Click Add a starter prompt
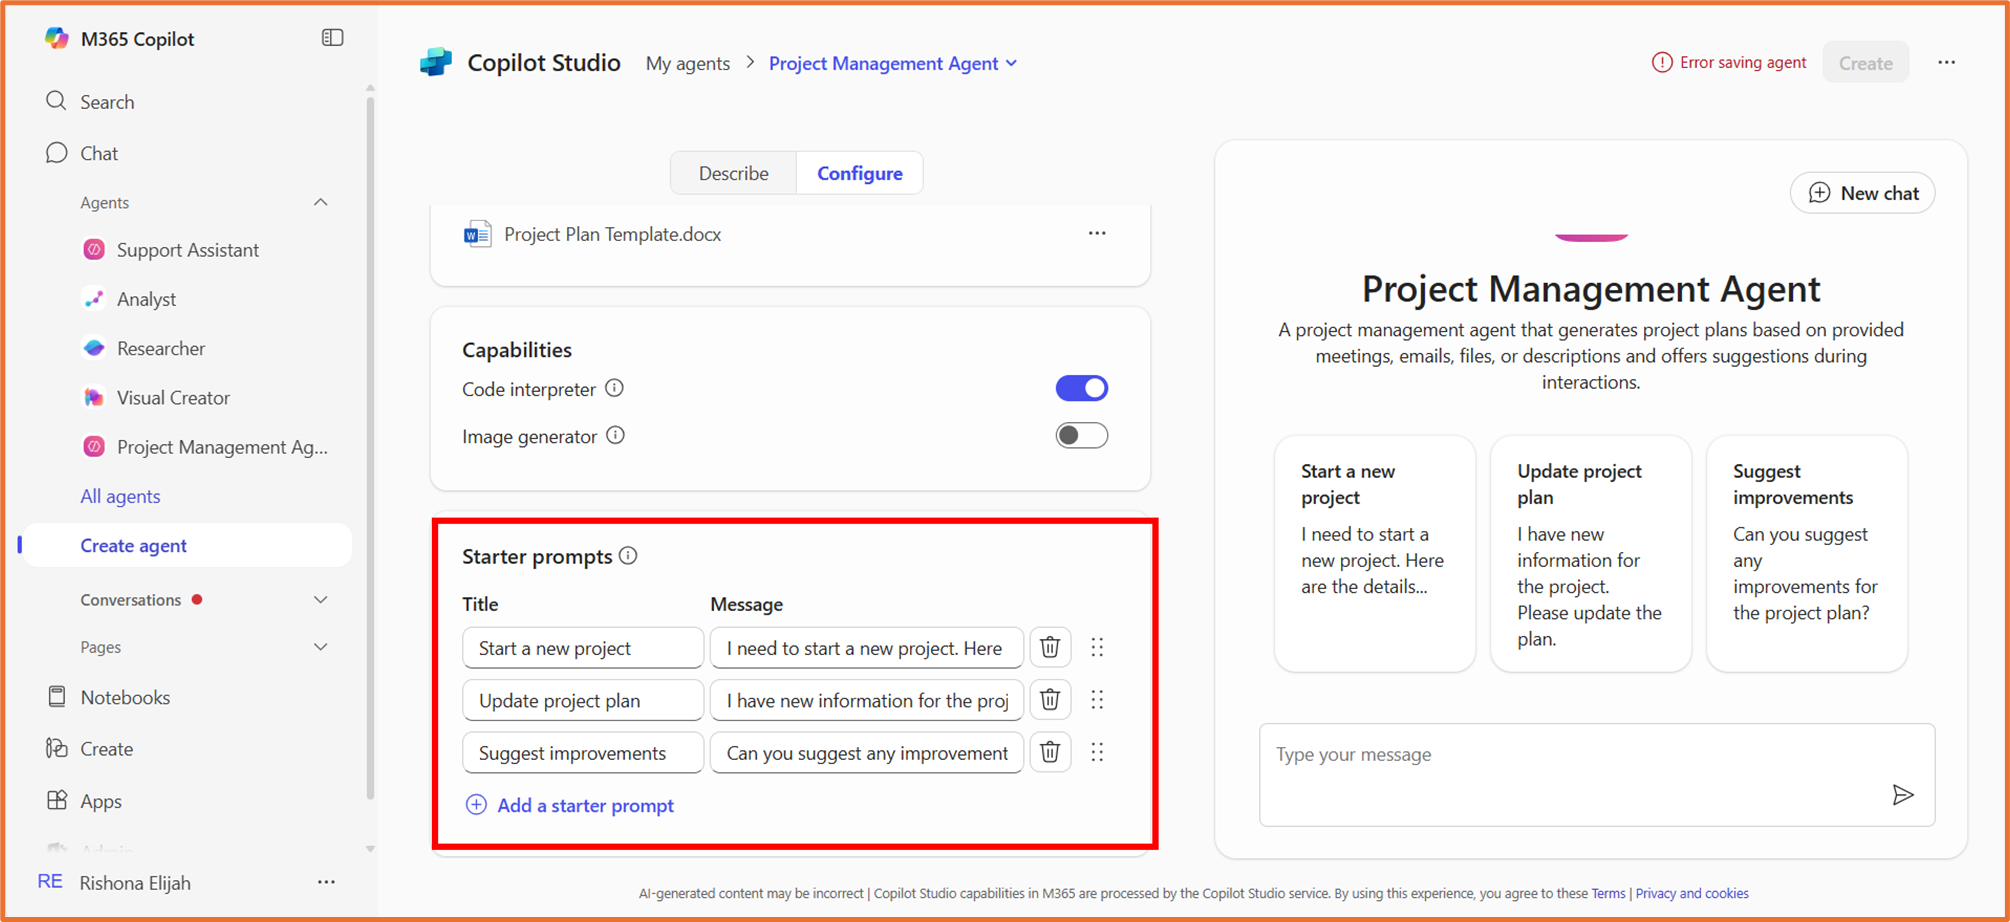This screenshot has height=922, width=2010. coord(571,805)
